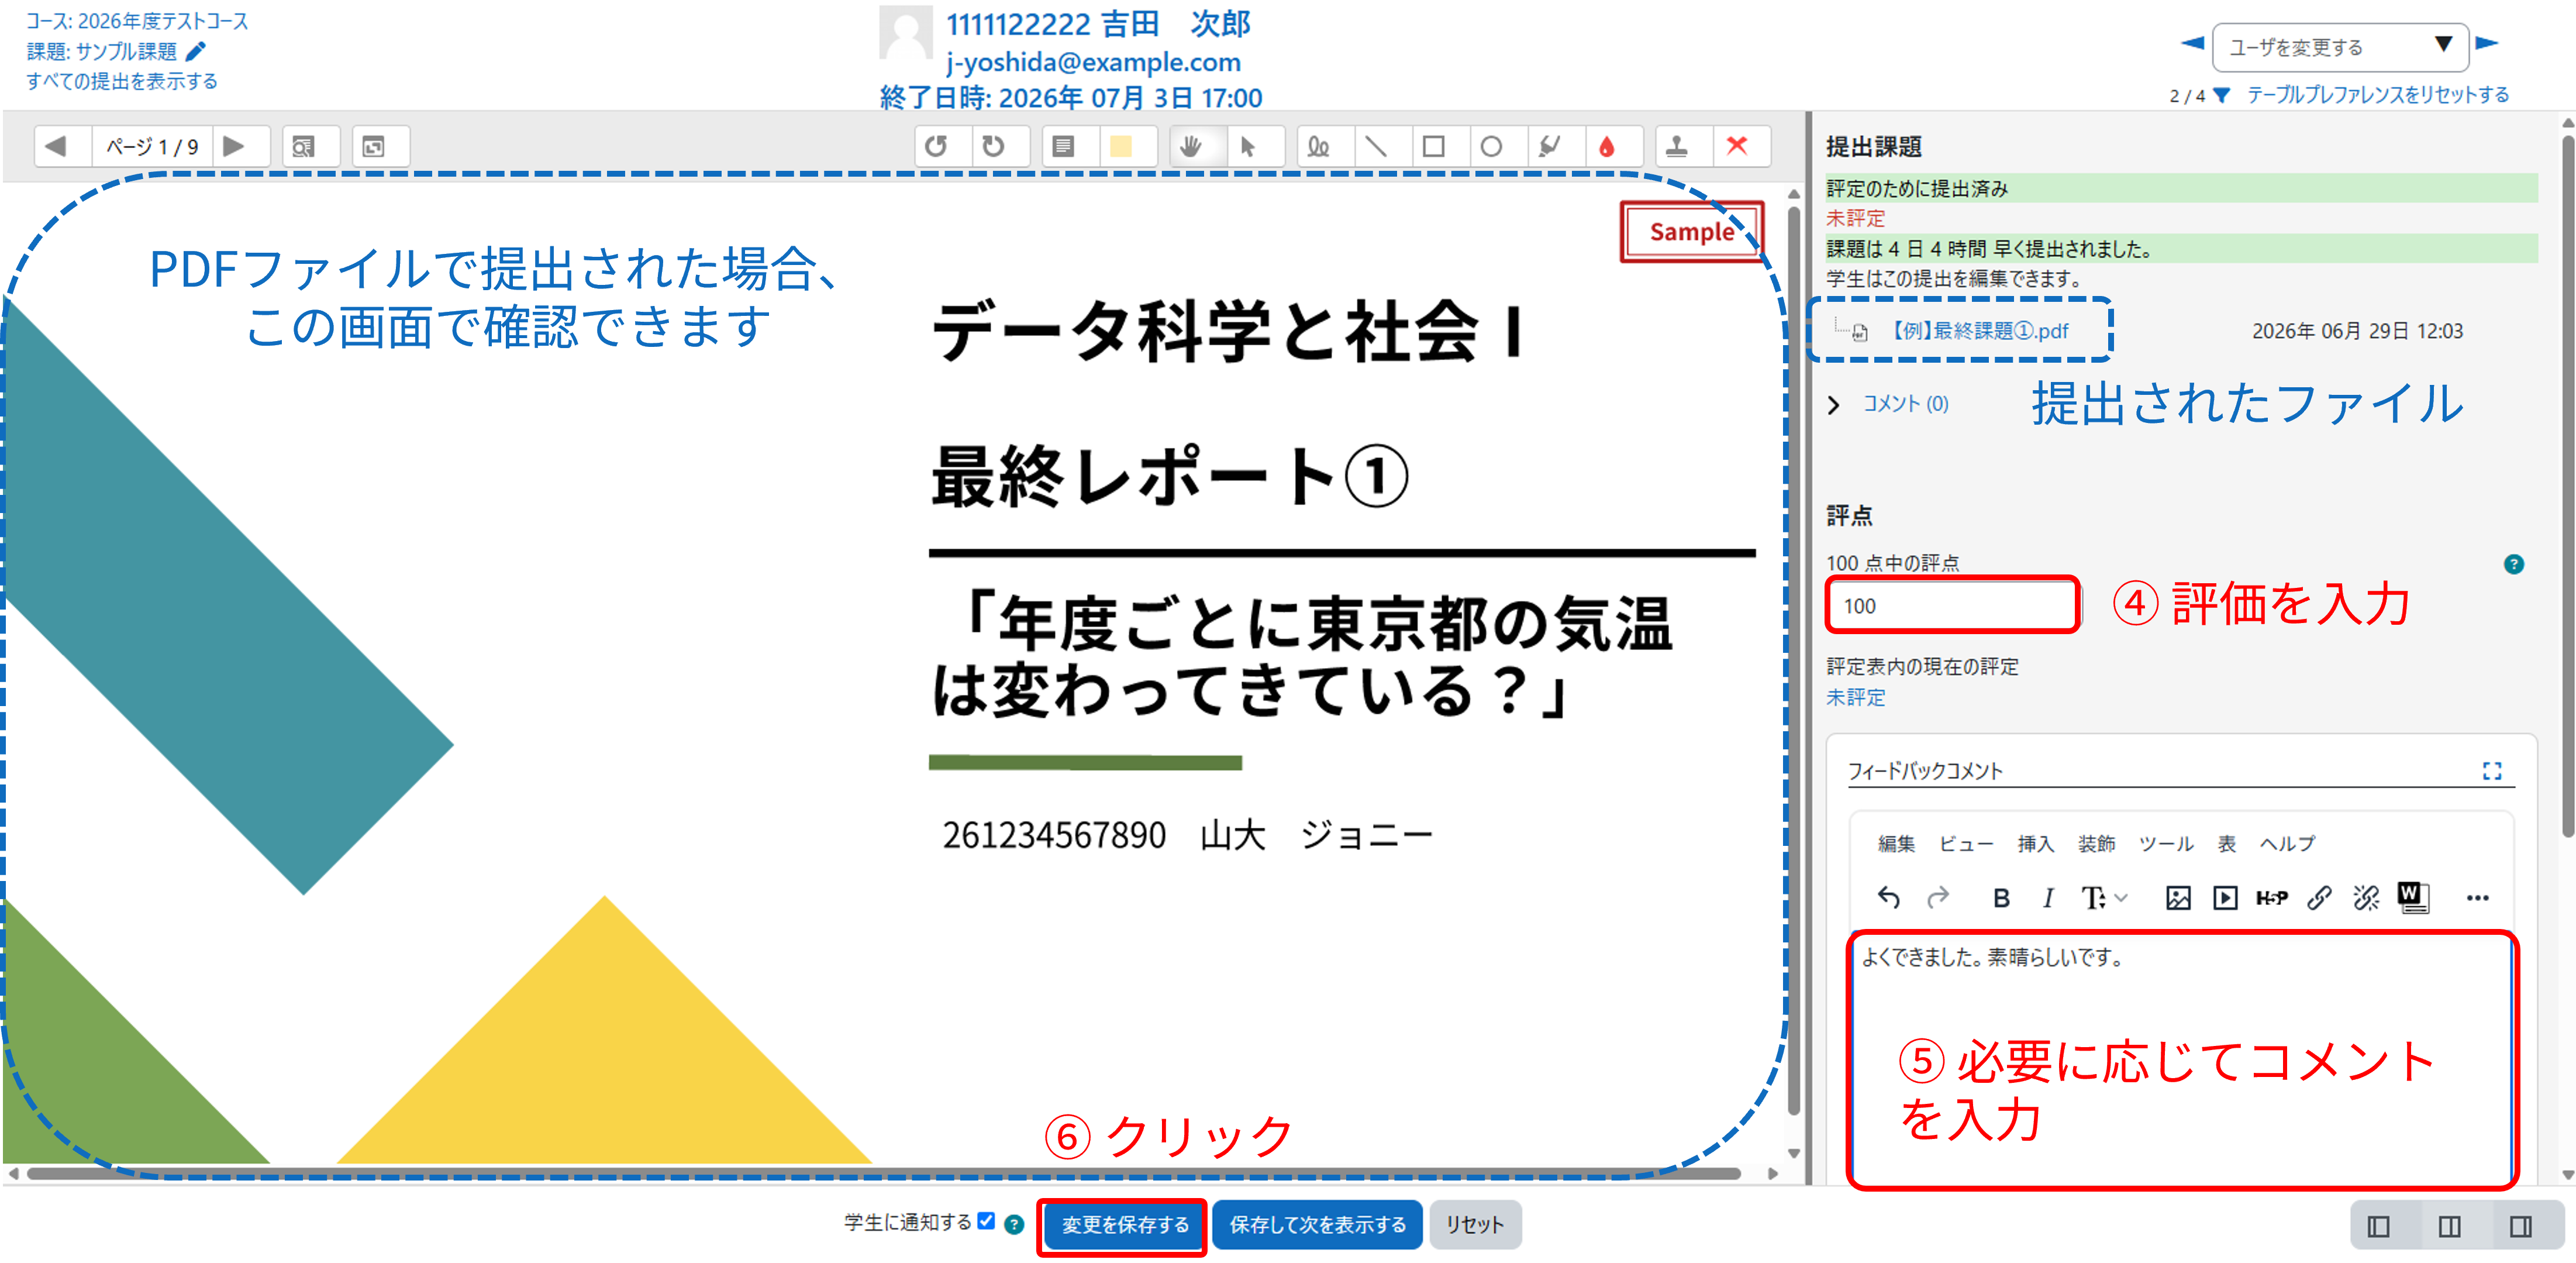
Task: Toggle italic formatting in editor
Action: [2047, 898]
